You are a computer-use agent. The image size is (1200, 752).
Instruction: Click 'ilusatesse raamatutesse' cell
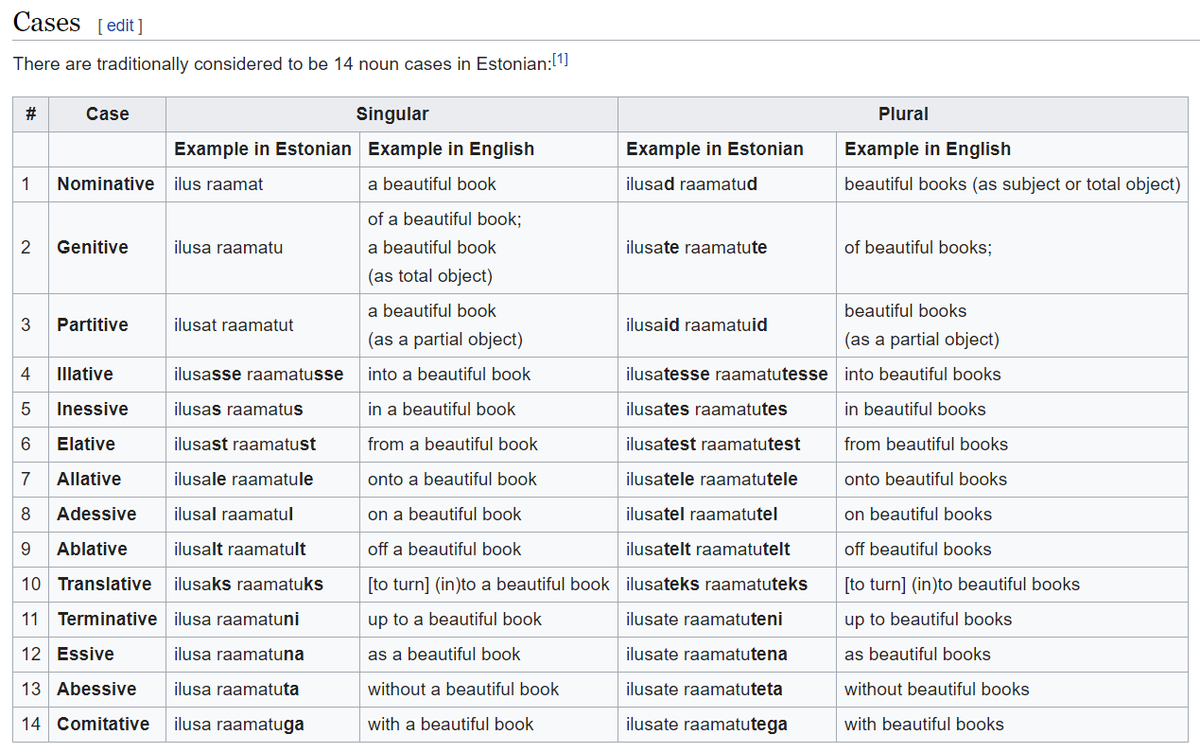click(727, 374)
